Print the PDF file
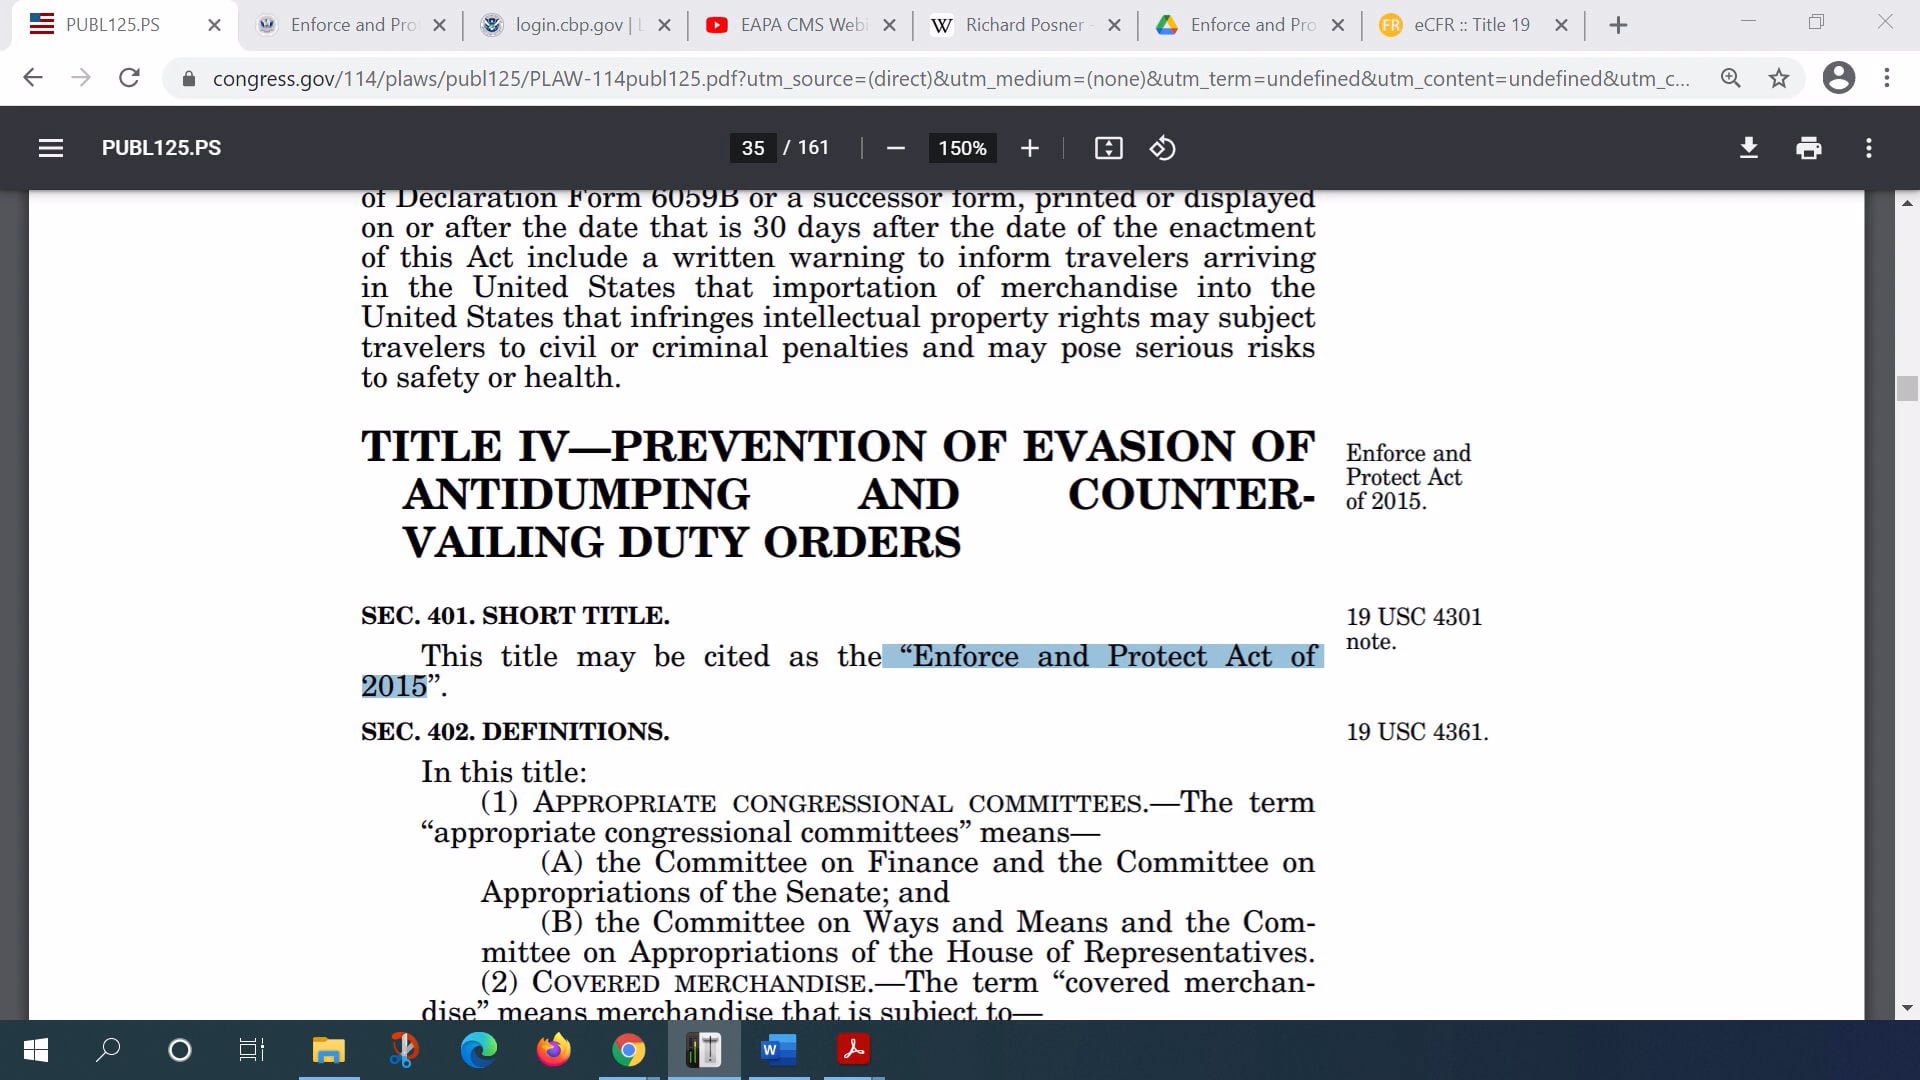 (1809, 148)
